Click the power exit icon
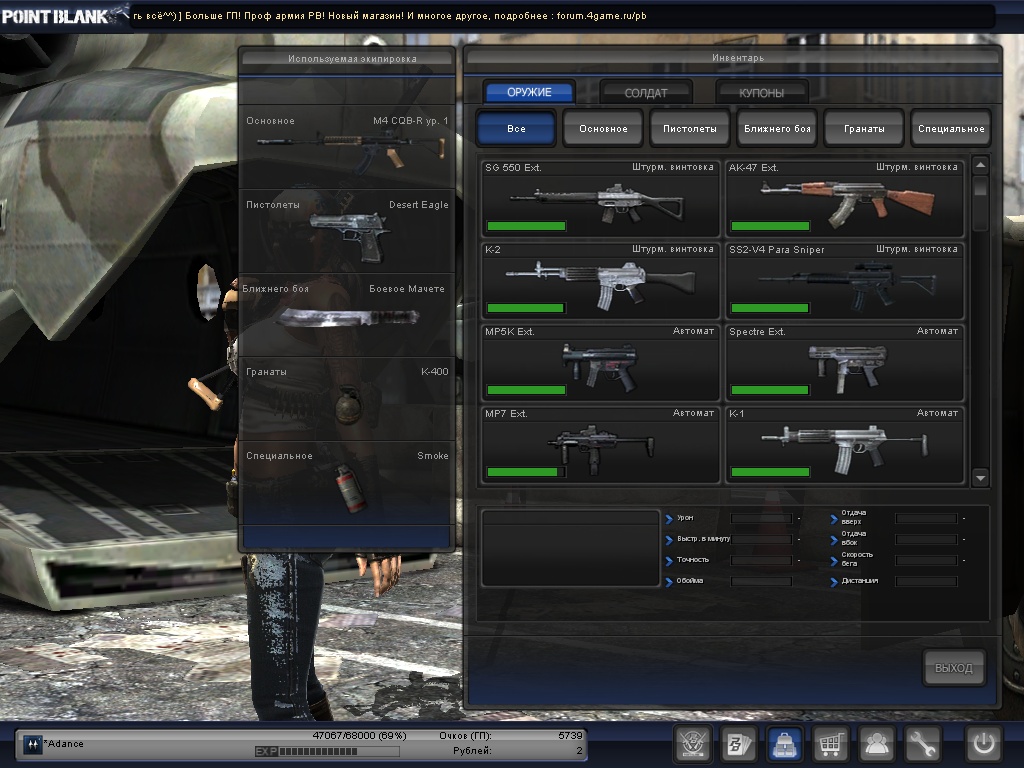Screen dimensions: 1024x768 click(984, 743)
